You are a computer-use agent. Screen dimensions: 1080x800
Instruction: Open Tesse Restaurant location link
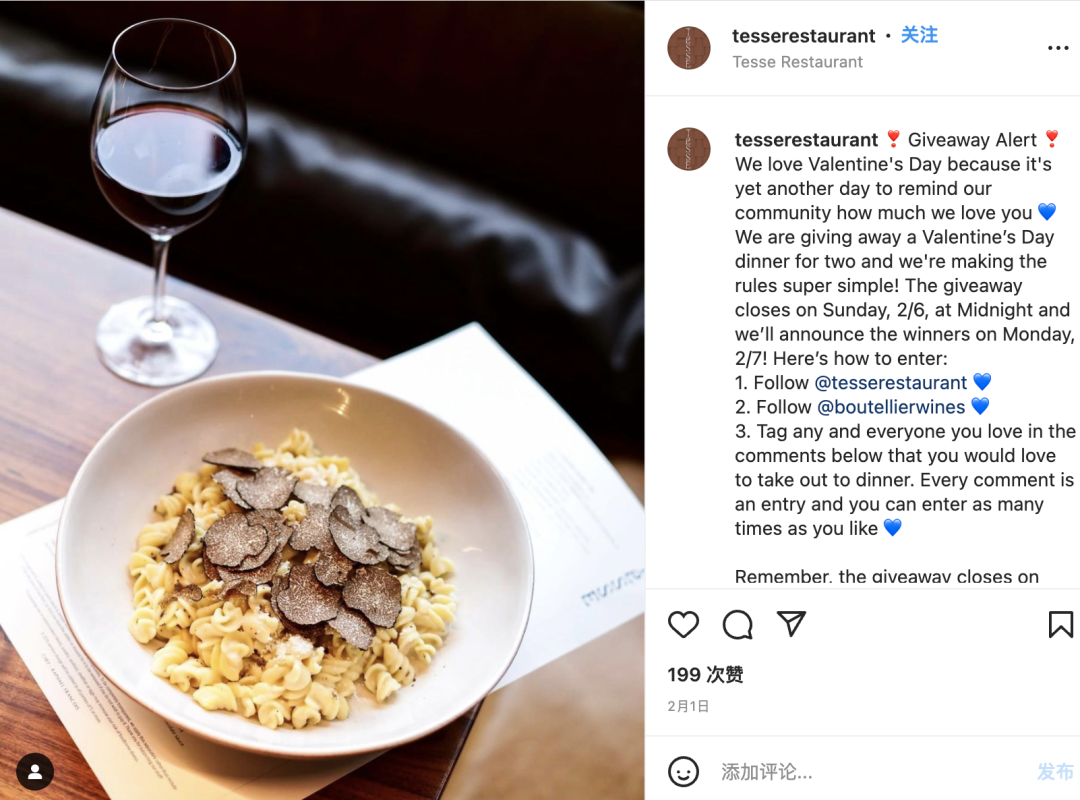[x=797, y=62]
